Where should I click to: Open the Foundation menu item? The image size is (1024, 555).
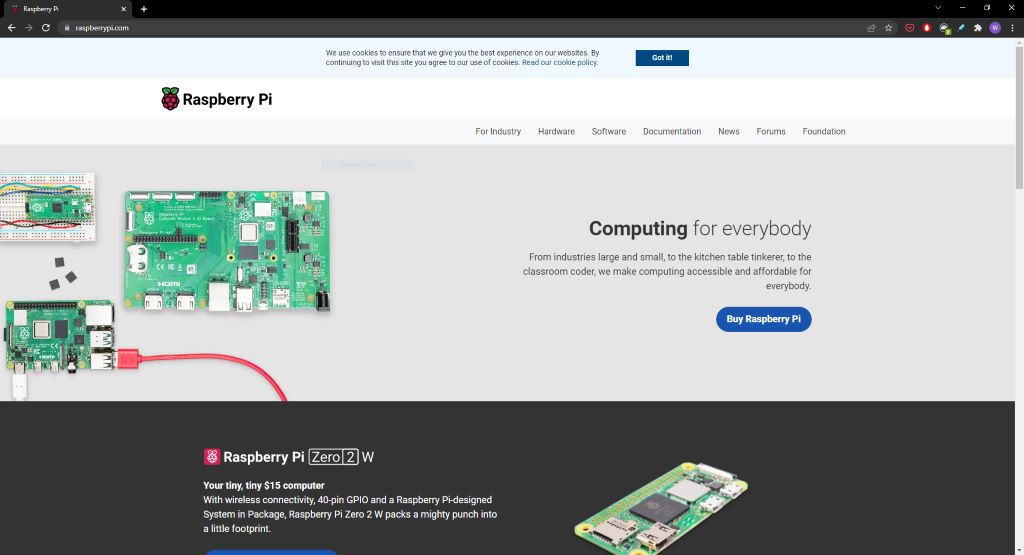click(x=824, y=131)
